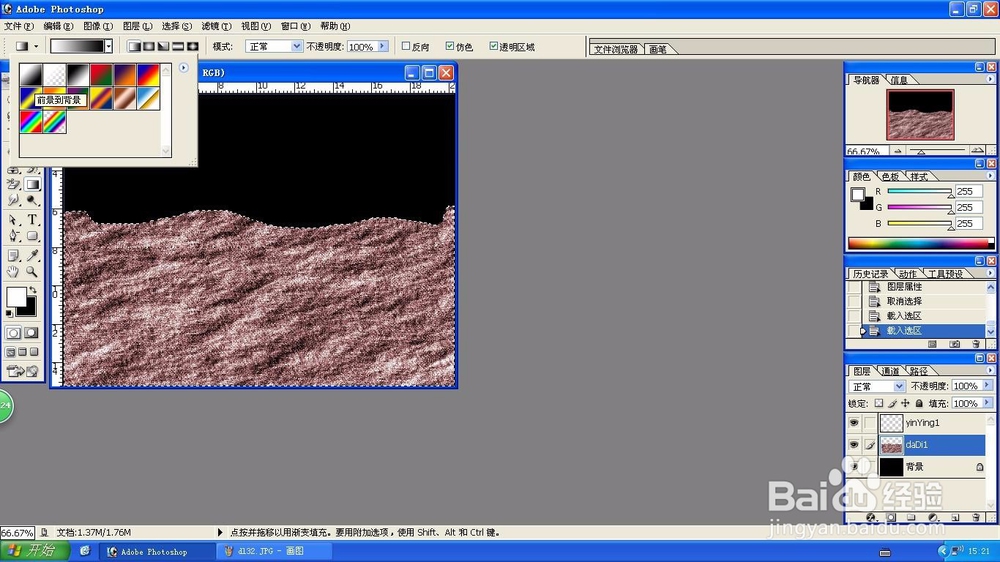
Task: Choose Reflected gradient style icon
Action: 178,47
